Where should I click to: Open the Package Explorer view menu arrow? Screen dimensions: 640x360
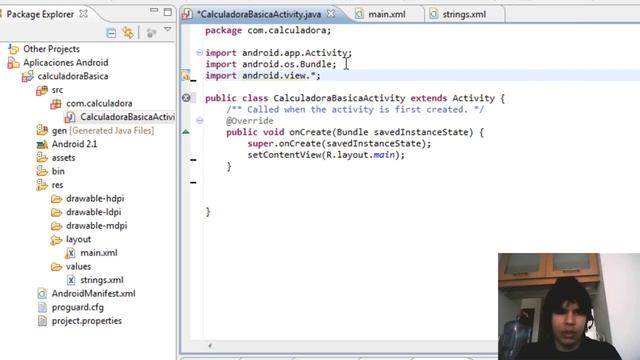(167, 29)
